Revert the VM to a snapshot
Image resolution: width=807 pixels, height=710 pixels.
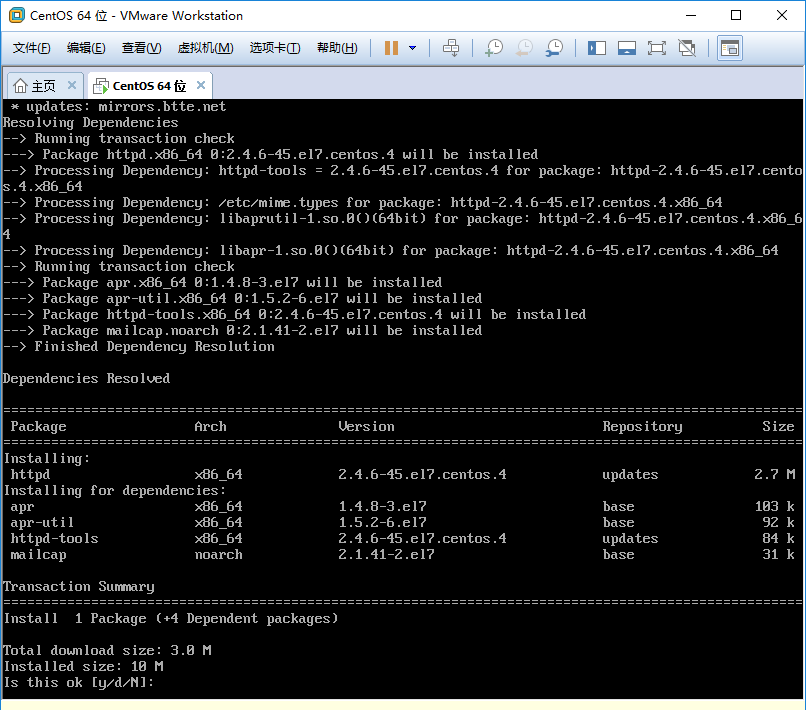524,48
